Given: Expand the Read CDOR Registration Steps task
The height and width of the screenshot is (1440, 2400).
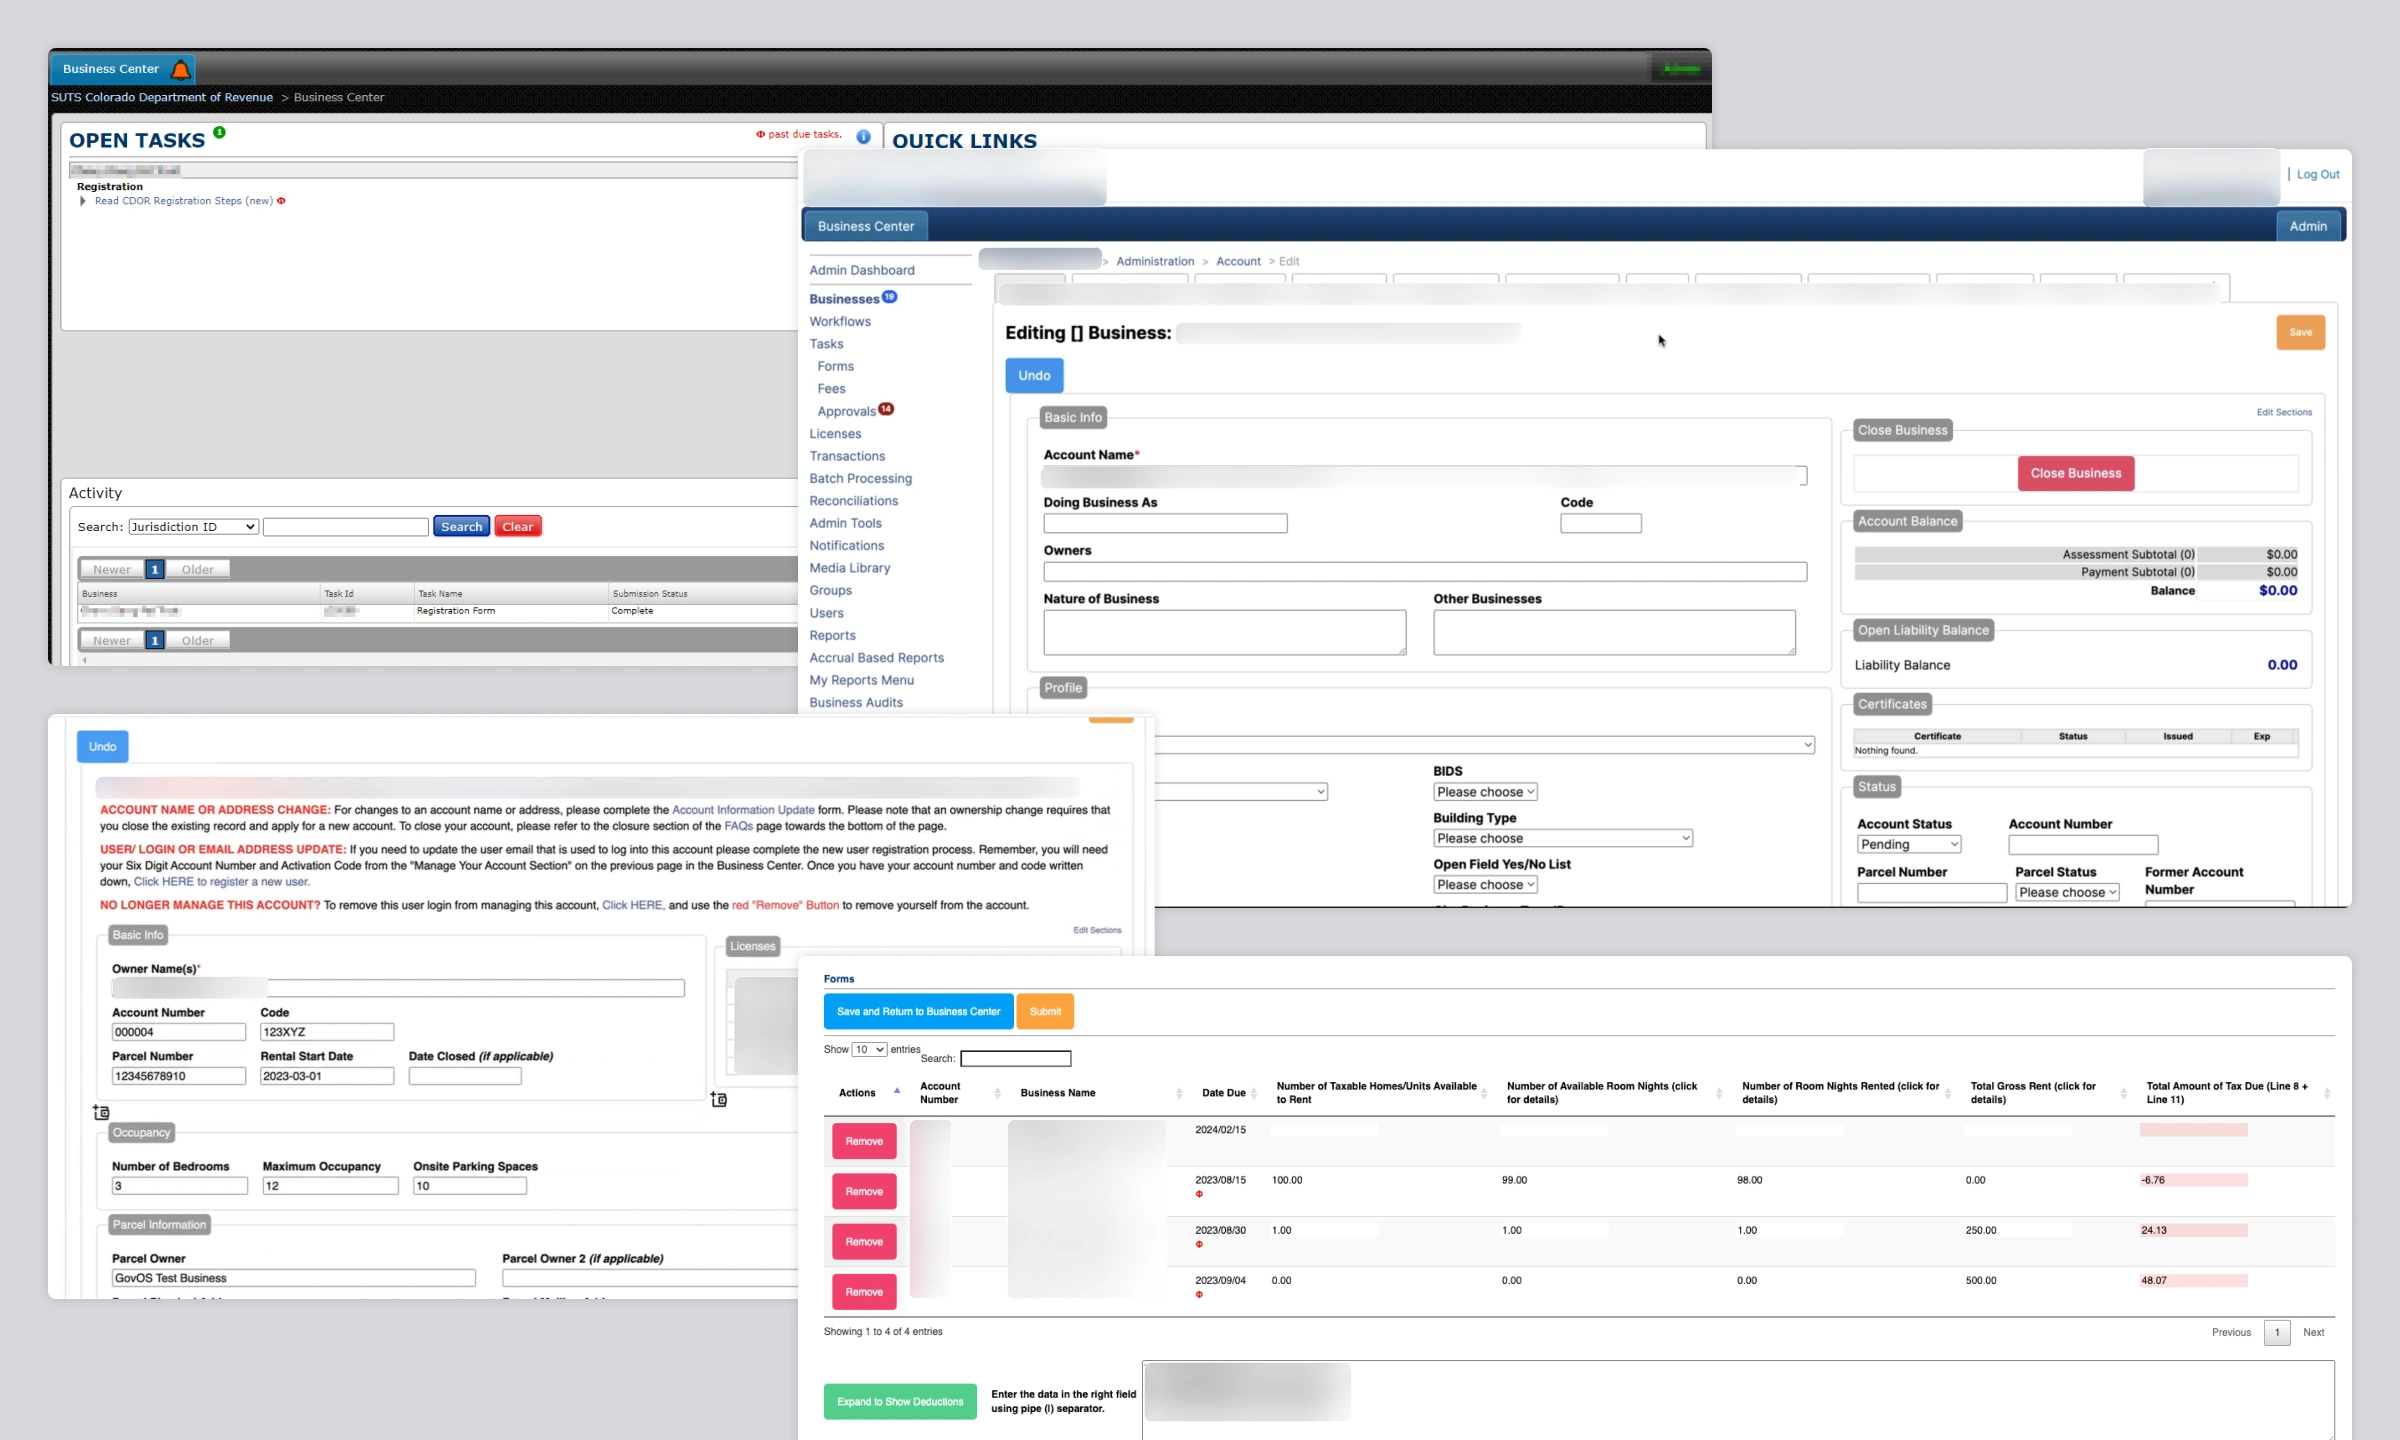Looking at the screenshot, I should click(83, 201).
